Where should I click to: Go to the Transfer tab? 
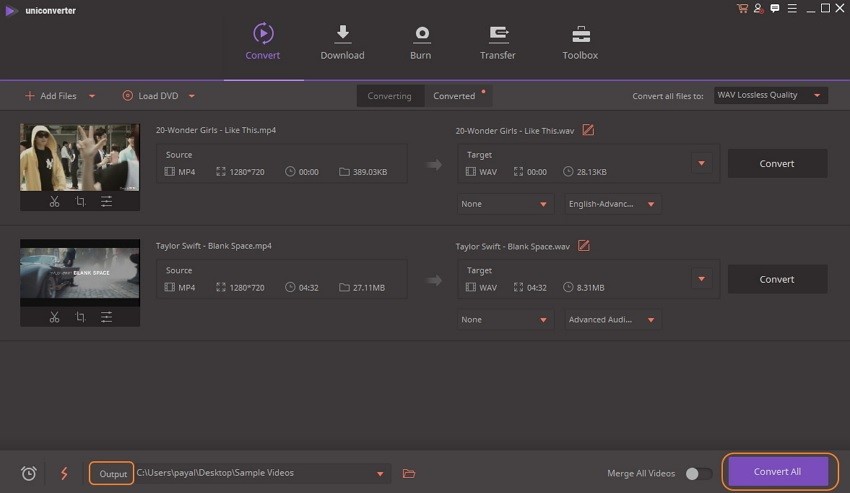click(498, 42)
